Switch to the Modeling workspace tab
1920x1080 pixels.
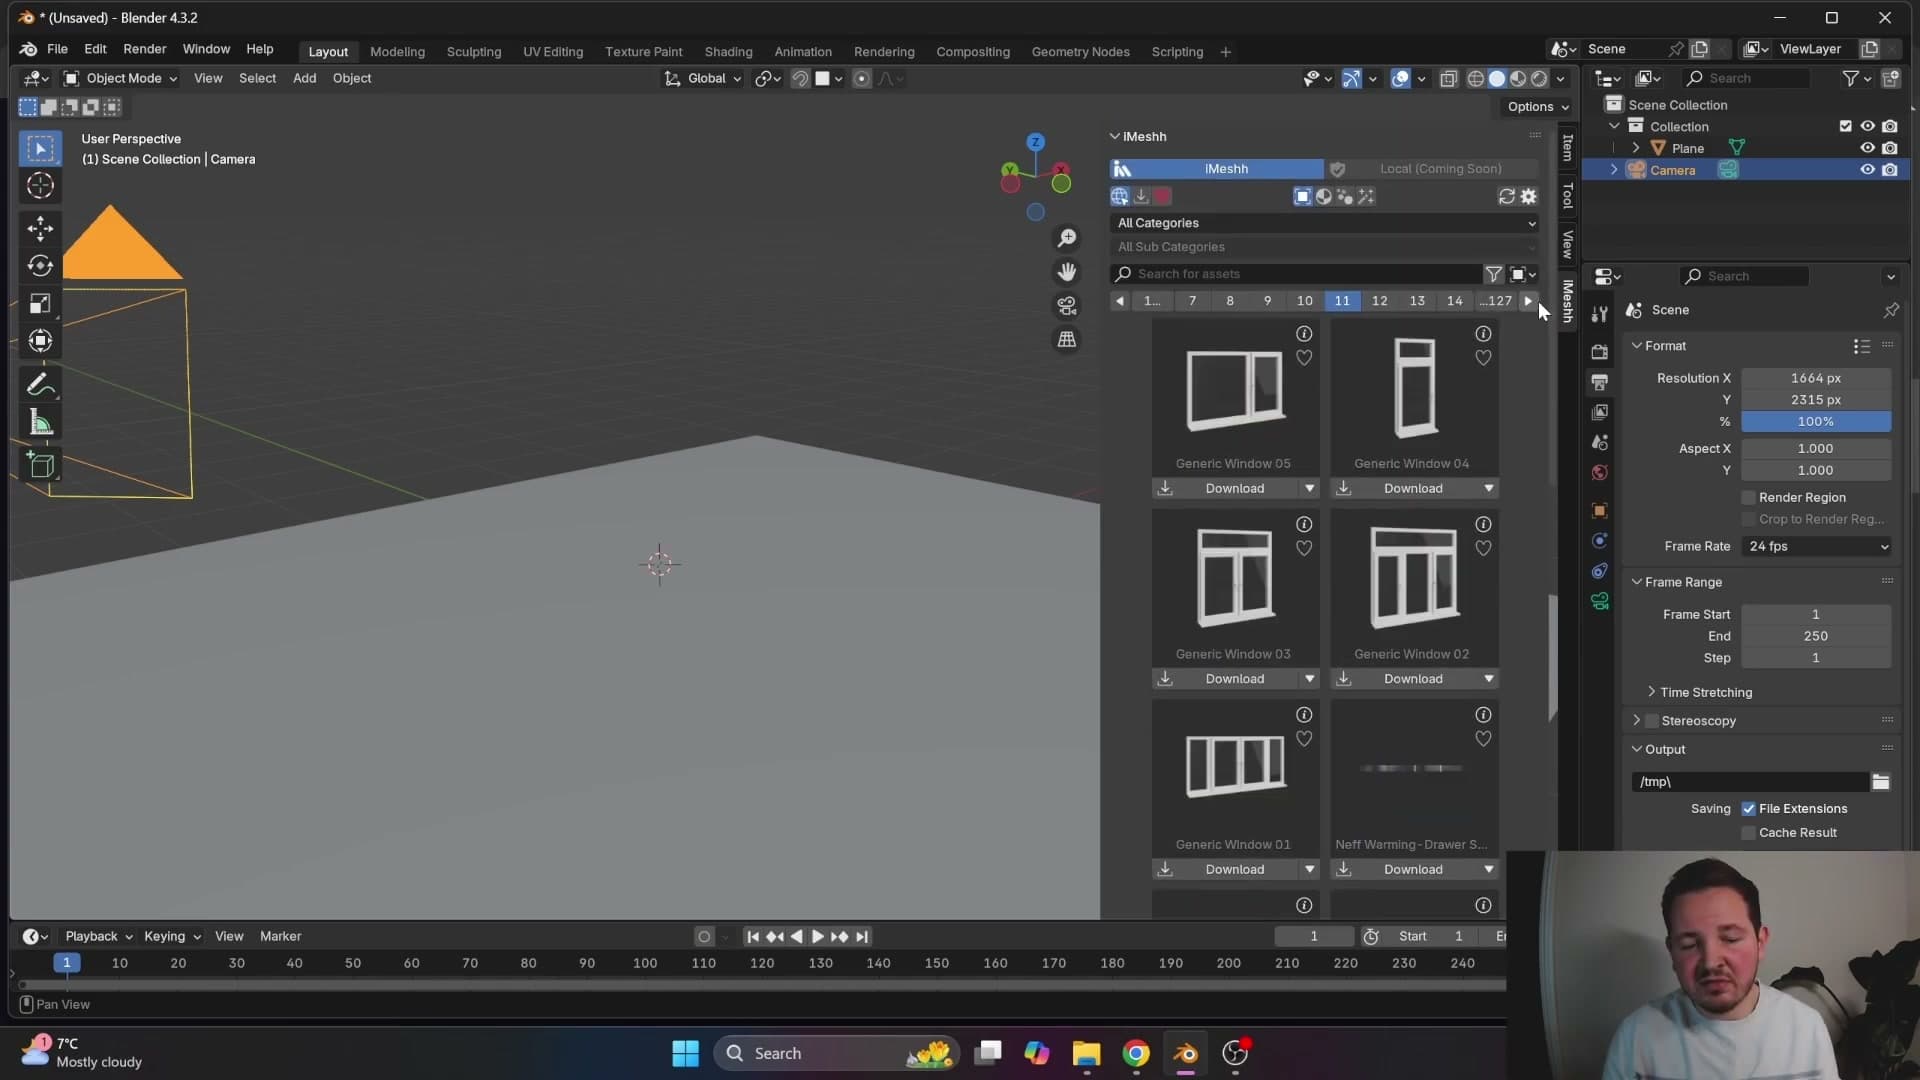[x=397, y=52]
